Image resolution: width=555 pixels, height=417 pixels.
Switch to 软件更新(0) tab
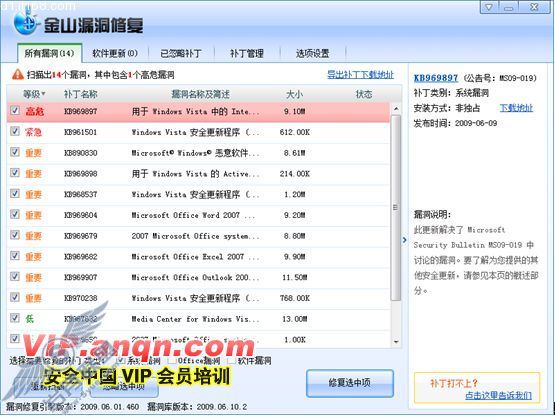point(115,53)
